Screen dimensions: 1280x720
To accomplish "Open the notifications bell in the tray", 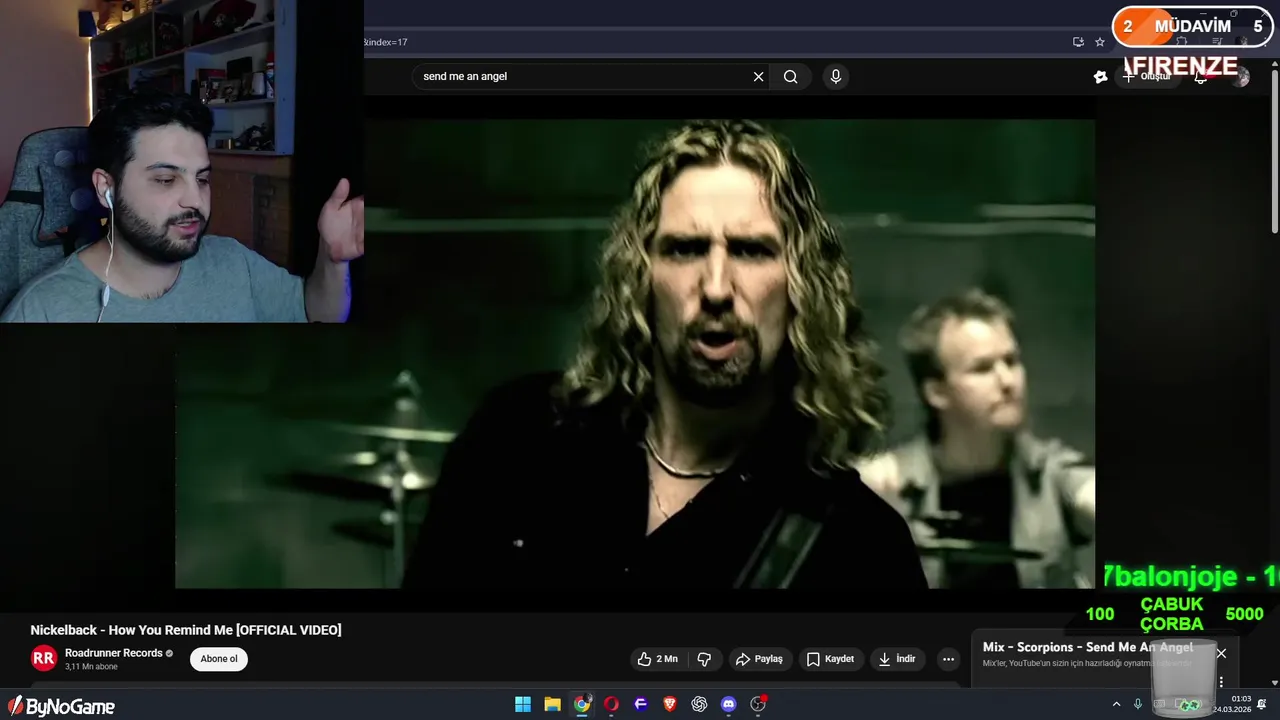I will pos(1262,704).
